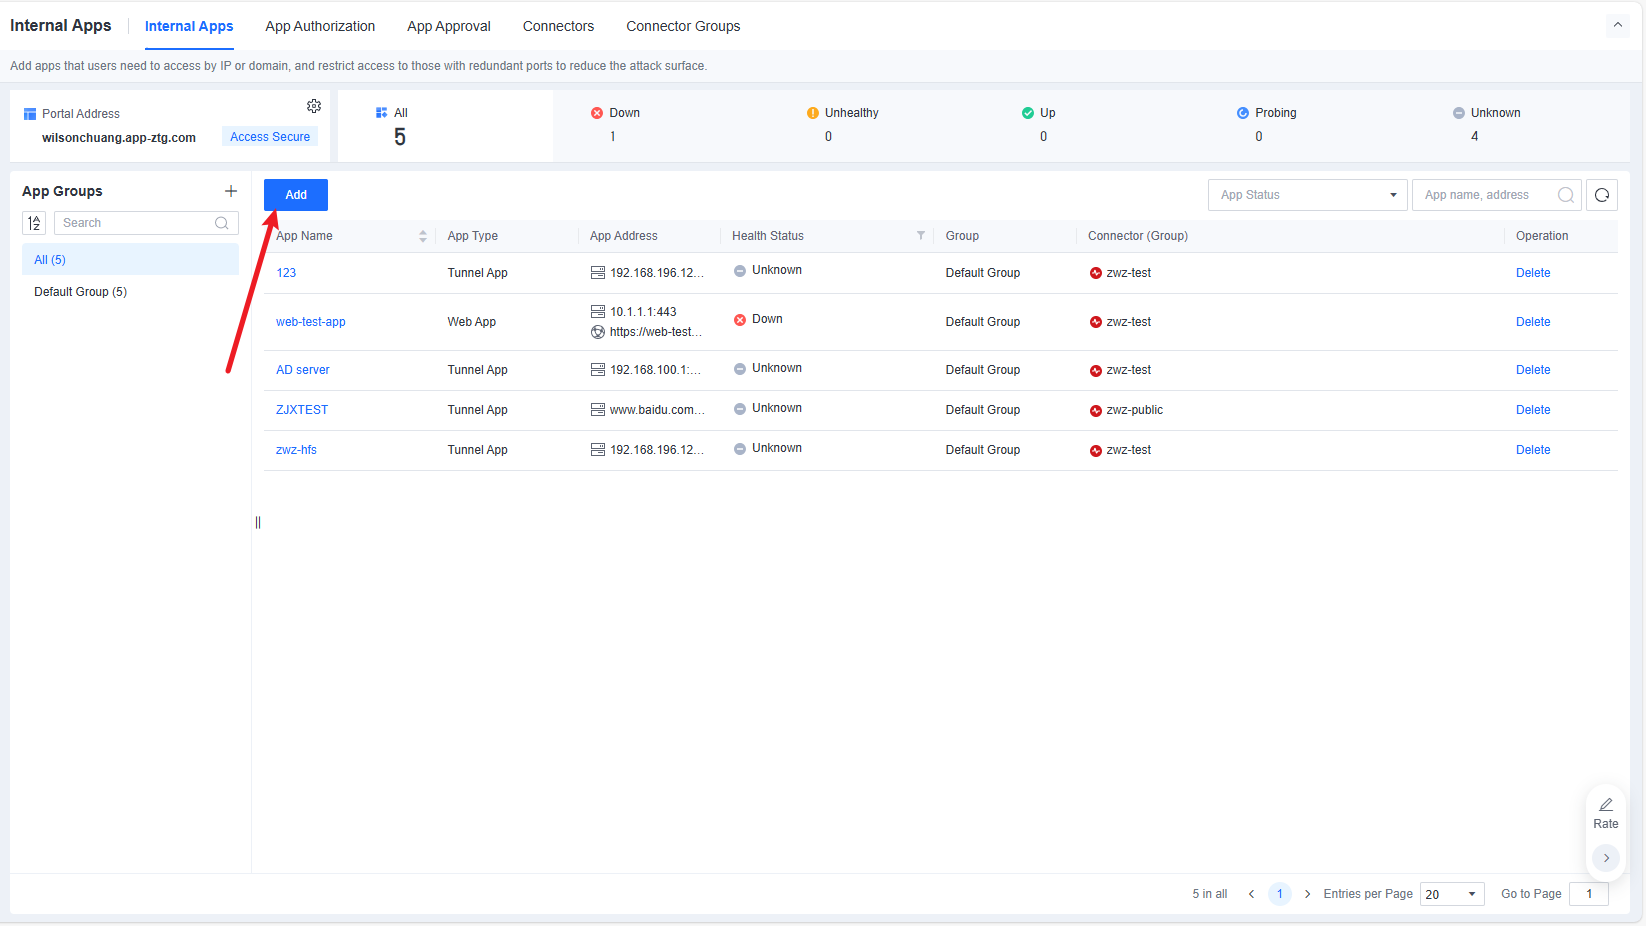Focus the Go to Page input
1646x926 pixels.
coord(1589,894)
